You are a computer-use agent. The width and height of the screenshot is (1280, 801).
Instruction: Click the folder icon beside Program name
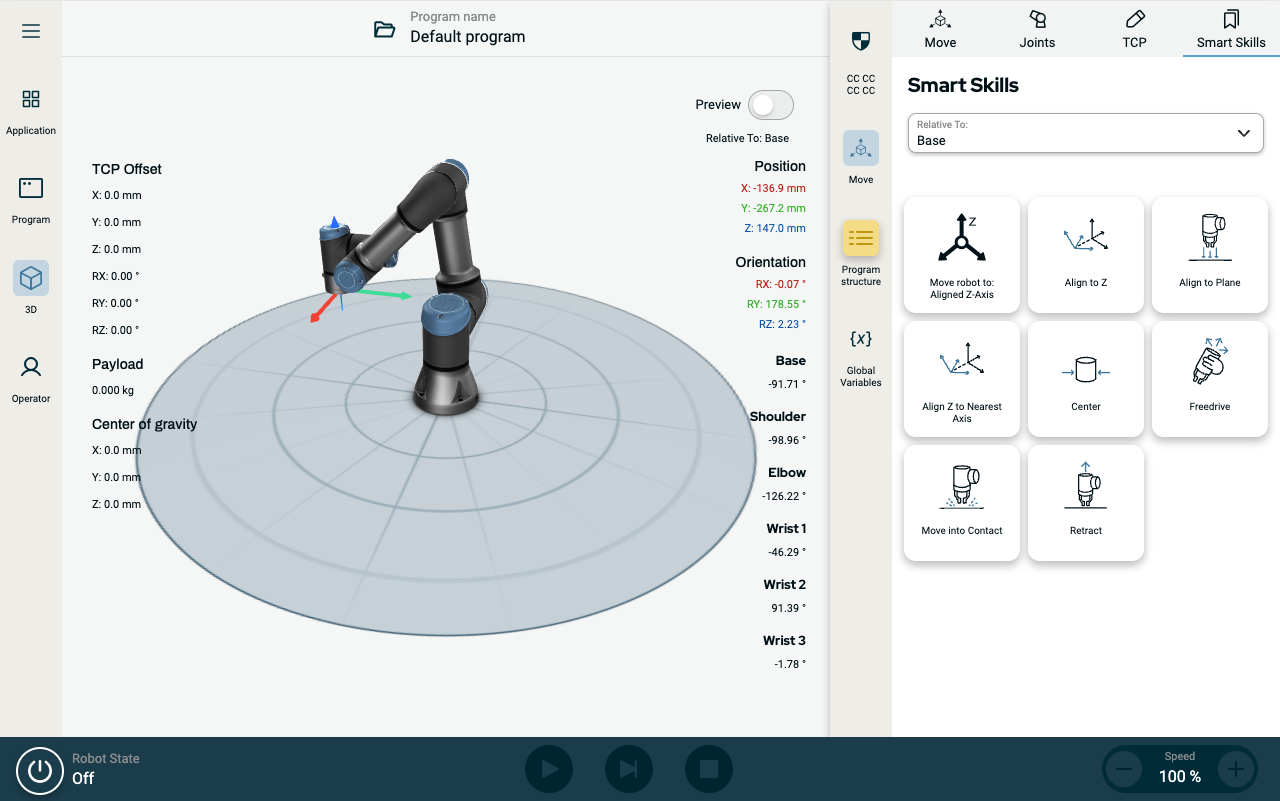point(384,29)
